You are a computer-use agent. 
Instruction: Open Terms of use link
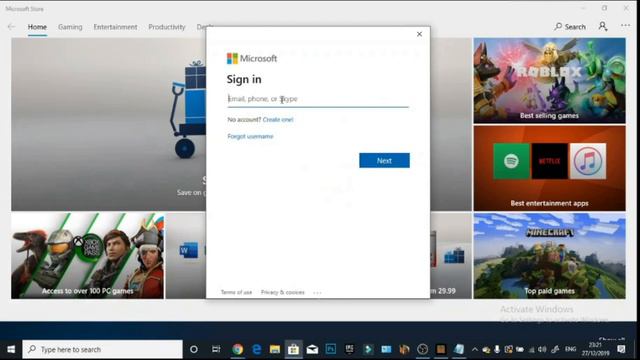pyautogui.click(x=236, y=292)
